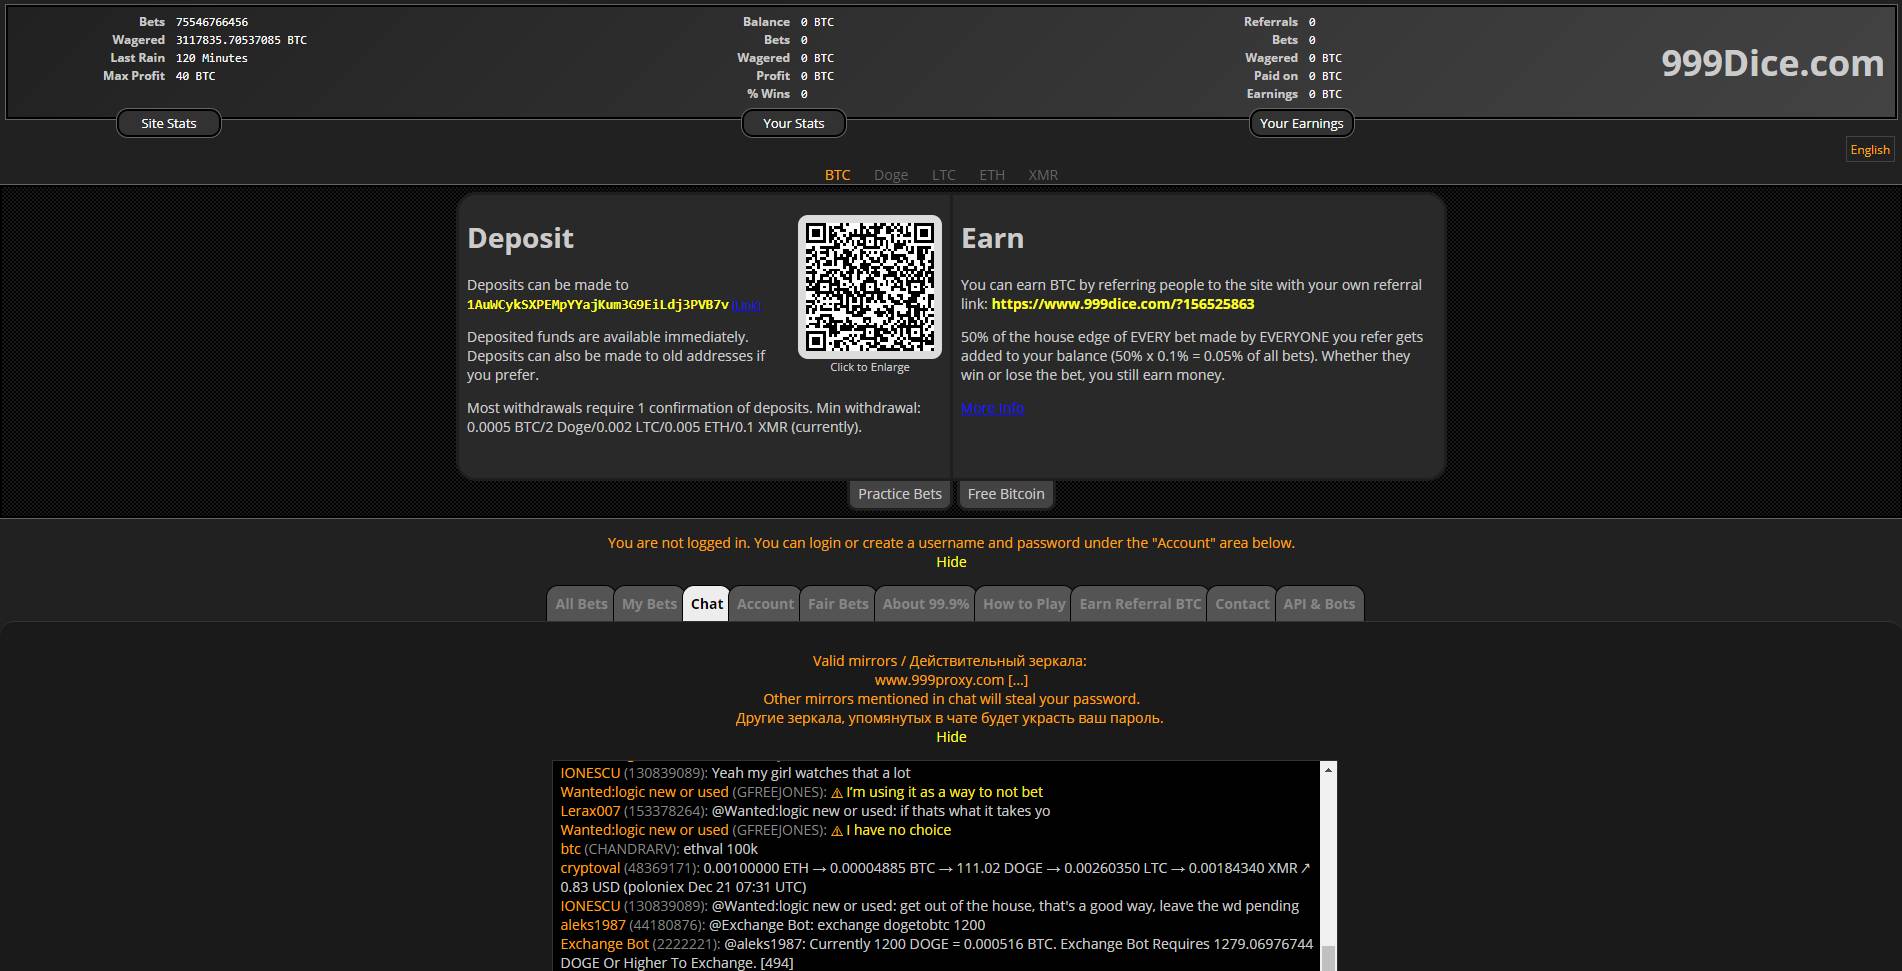Open the Your Earnings panel button
Viewport: 1902px width, 971px height.
click(x=1301, y=123)
